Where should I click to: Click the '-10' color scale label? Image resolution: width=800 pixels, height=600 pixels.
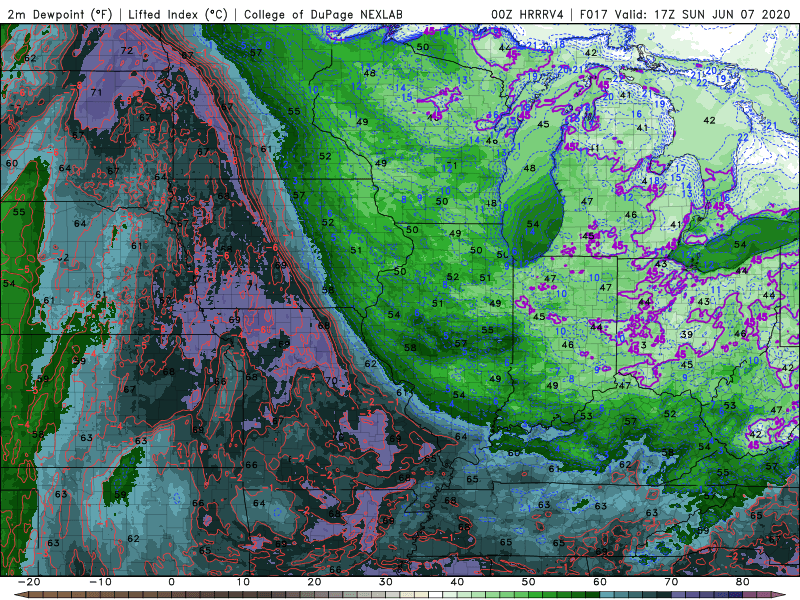coord(100,582)
